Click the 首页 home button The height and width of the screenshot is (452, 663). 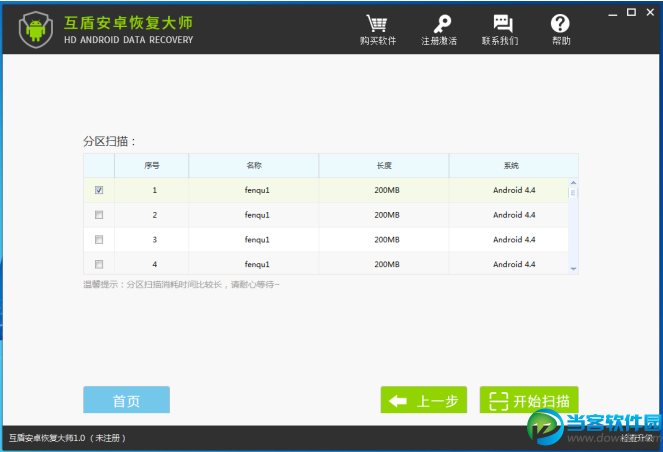click(x=126, y=400)
